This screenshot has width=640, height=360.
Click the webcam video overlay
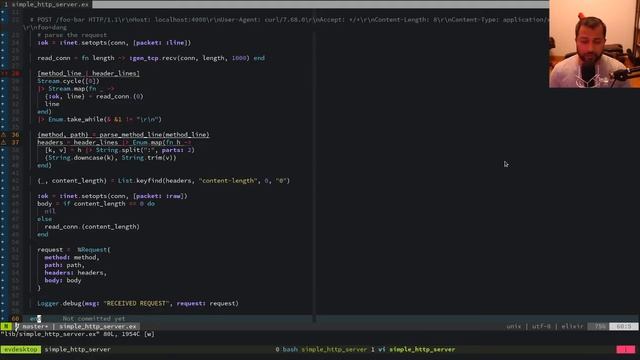[x=594, y=44]
